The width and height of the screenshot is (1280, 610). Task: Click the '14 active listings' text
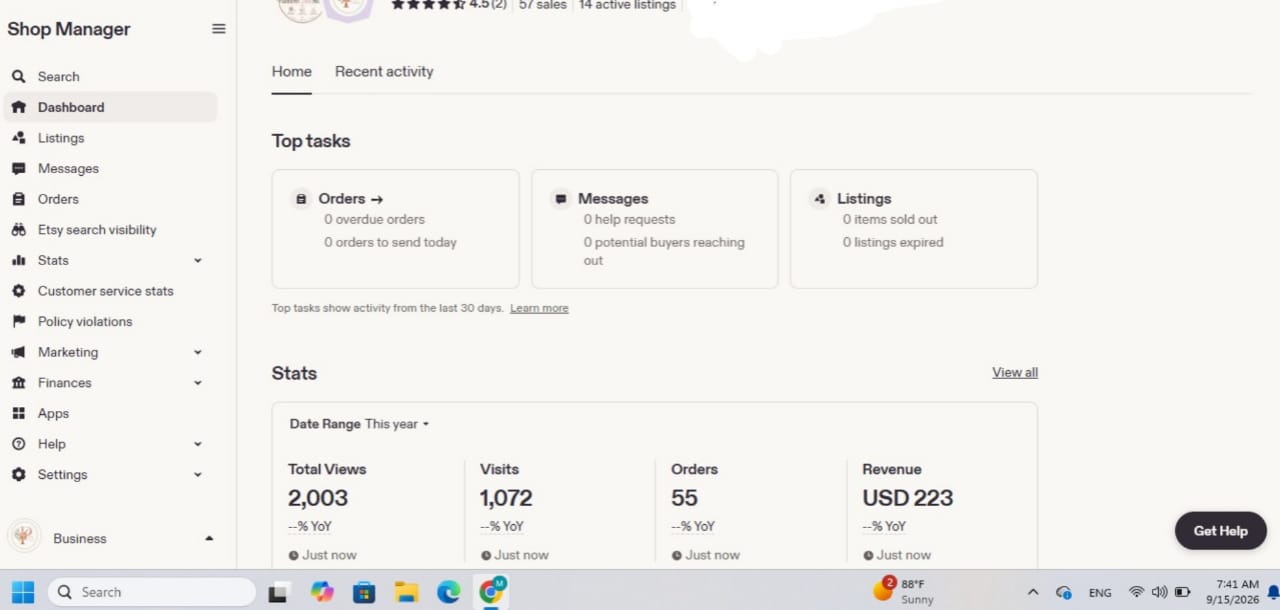(627, 5)
